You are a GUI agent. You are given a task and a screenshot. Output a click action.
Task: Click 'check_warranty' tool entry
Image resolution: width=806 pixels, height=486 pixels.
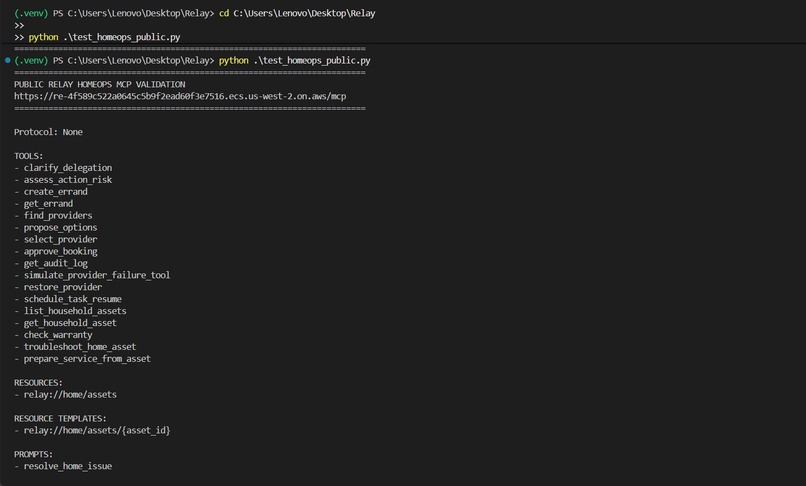58,335
